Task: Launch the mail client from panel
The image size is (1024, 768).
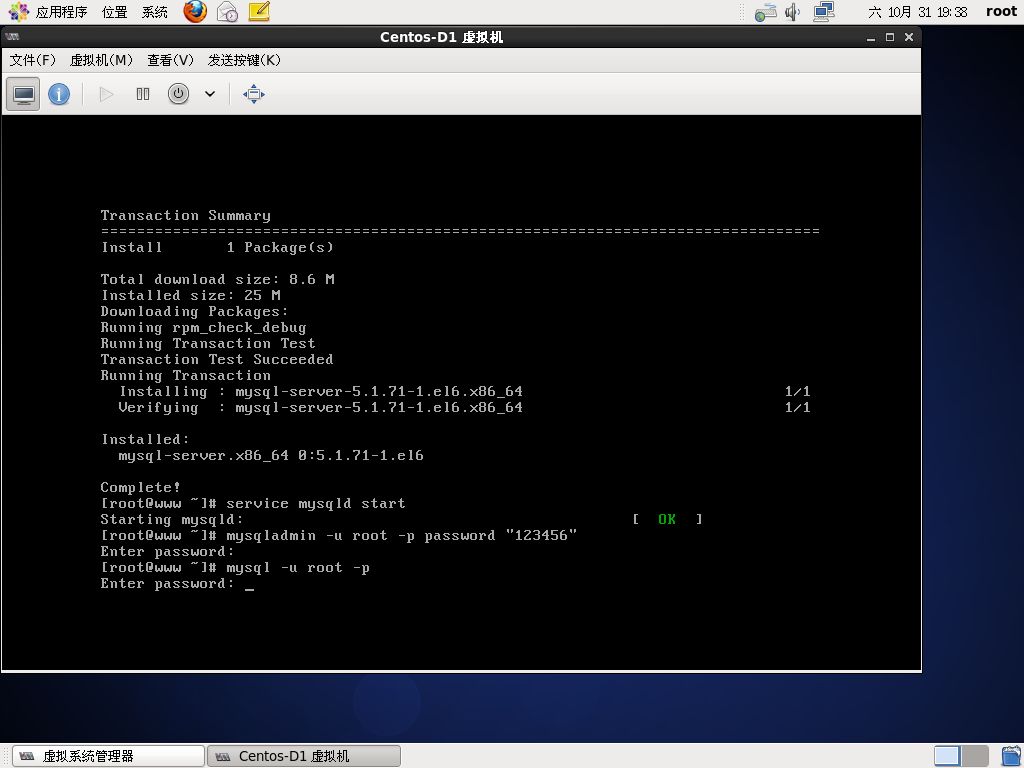Action: (x=227, y=12)
